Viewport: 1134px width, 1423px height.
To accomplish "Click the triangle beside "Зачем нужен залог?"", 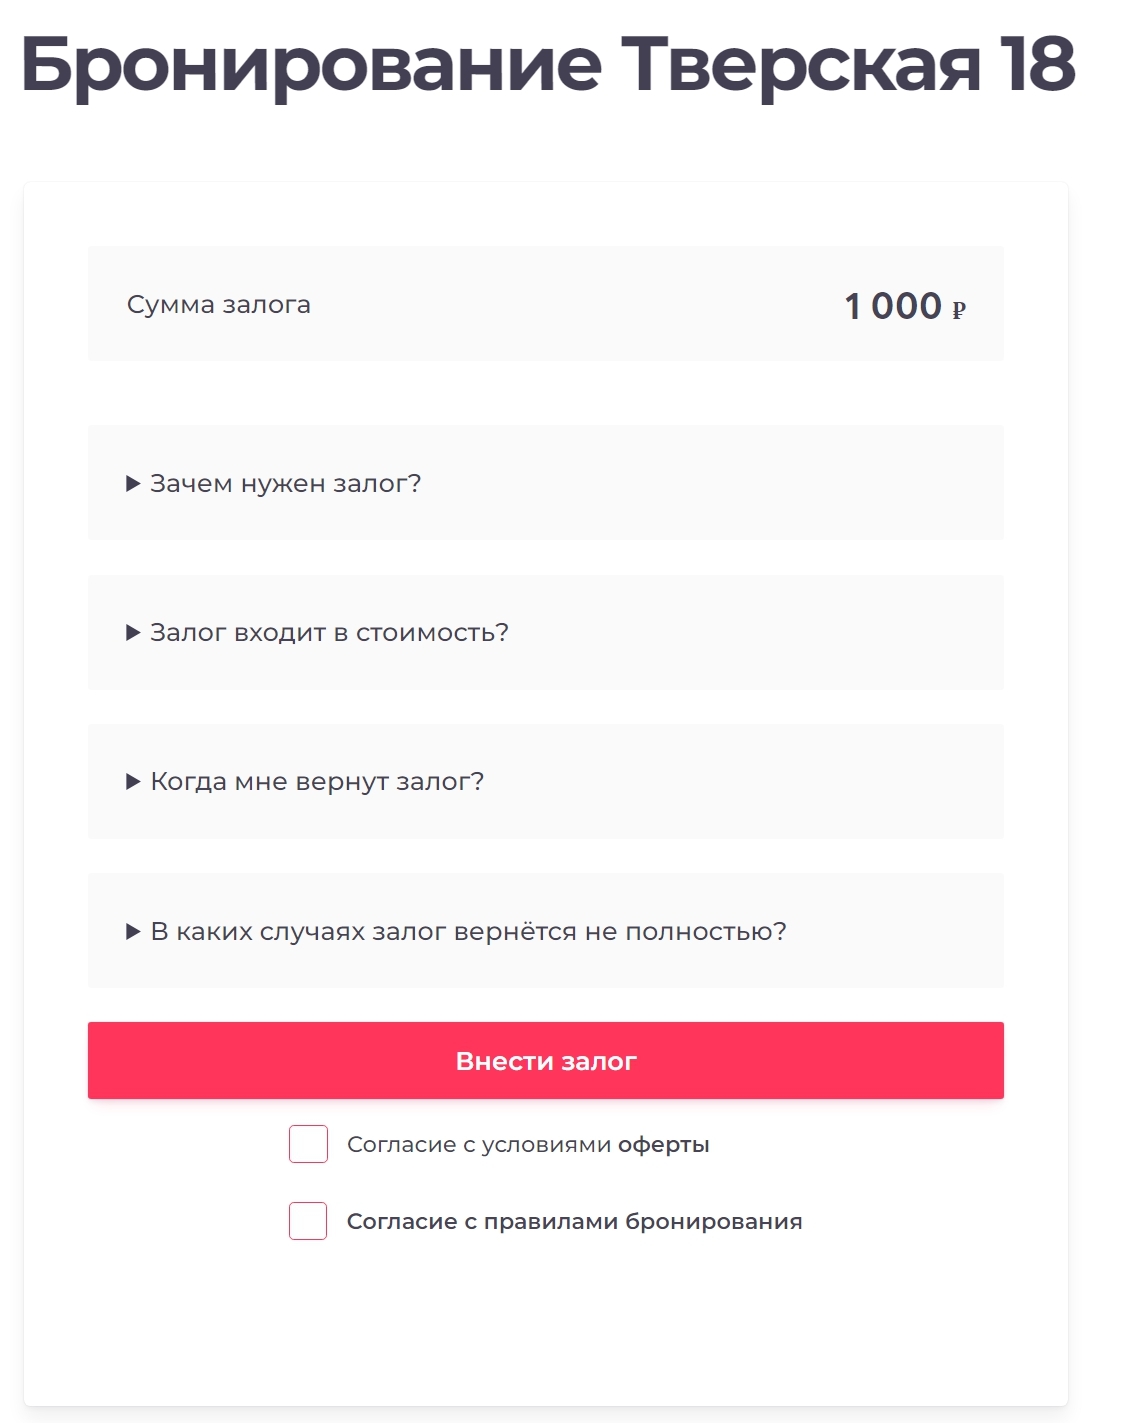I will point(133,484).
